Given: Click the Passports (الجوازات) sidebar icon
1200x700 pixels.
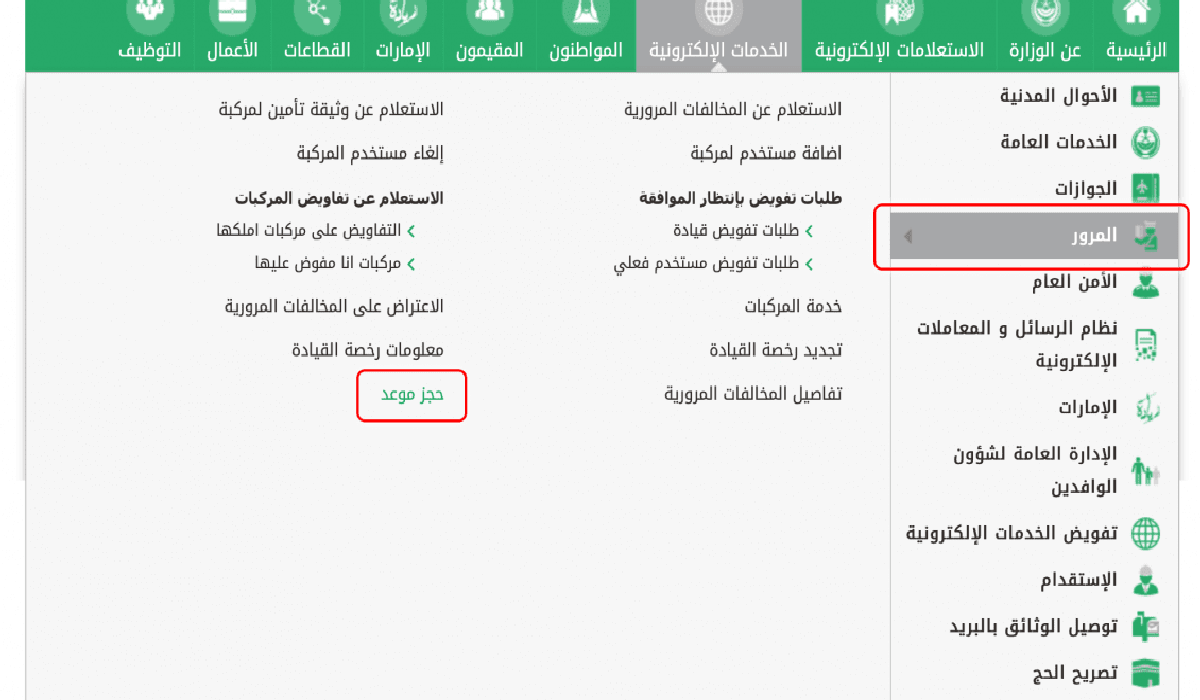Looking at the screenshot, I should click(1145, 189).
